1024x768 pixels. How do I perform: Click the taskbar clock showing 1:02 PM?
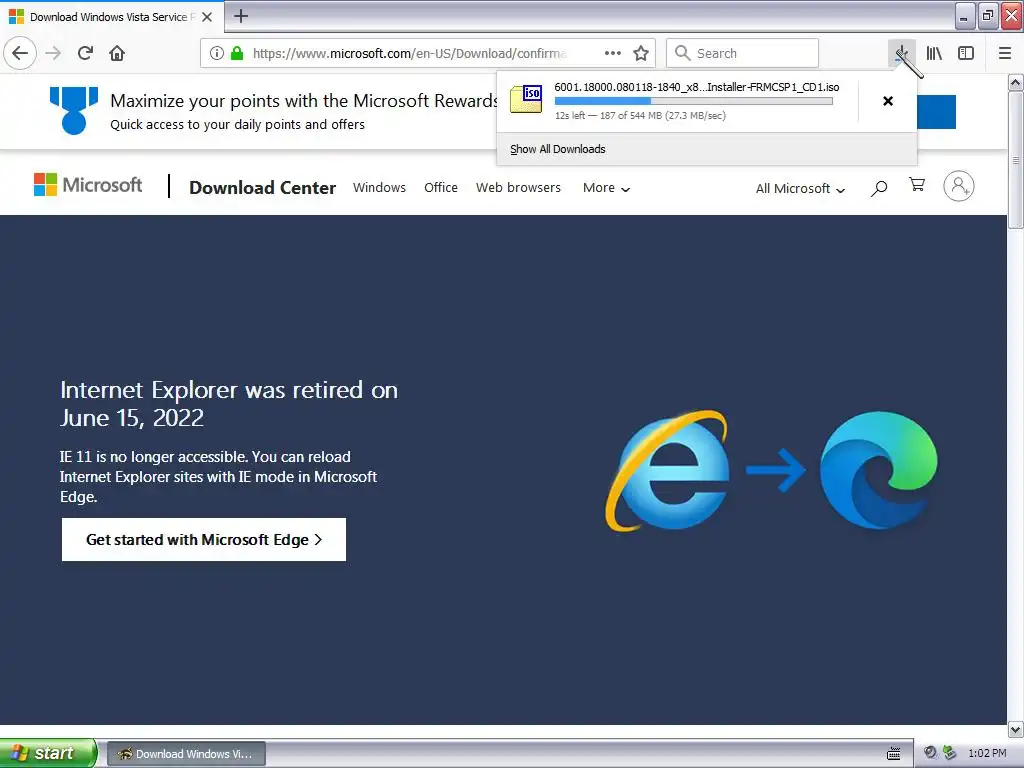click(x=987, y=753)
